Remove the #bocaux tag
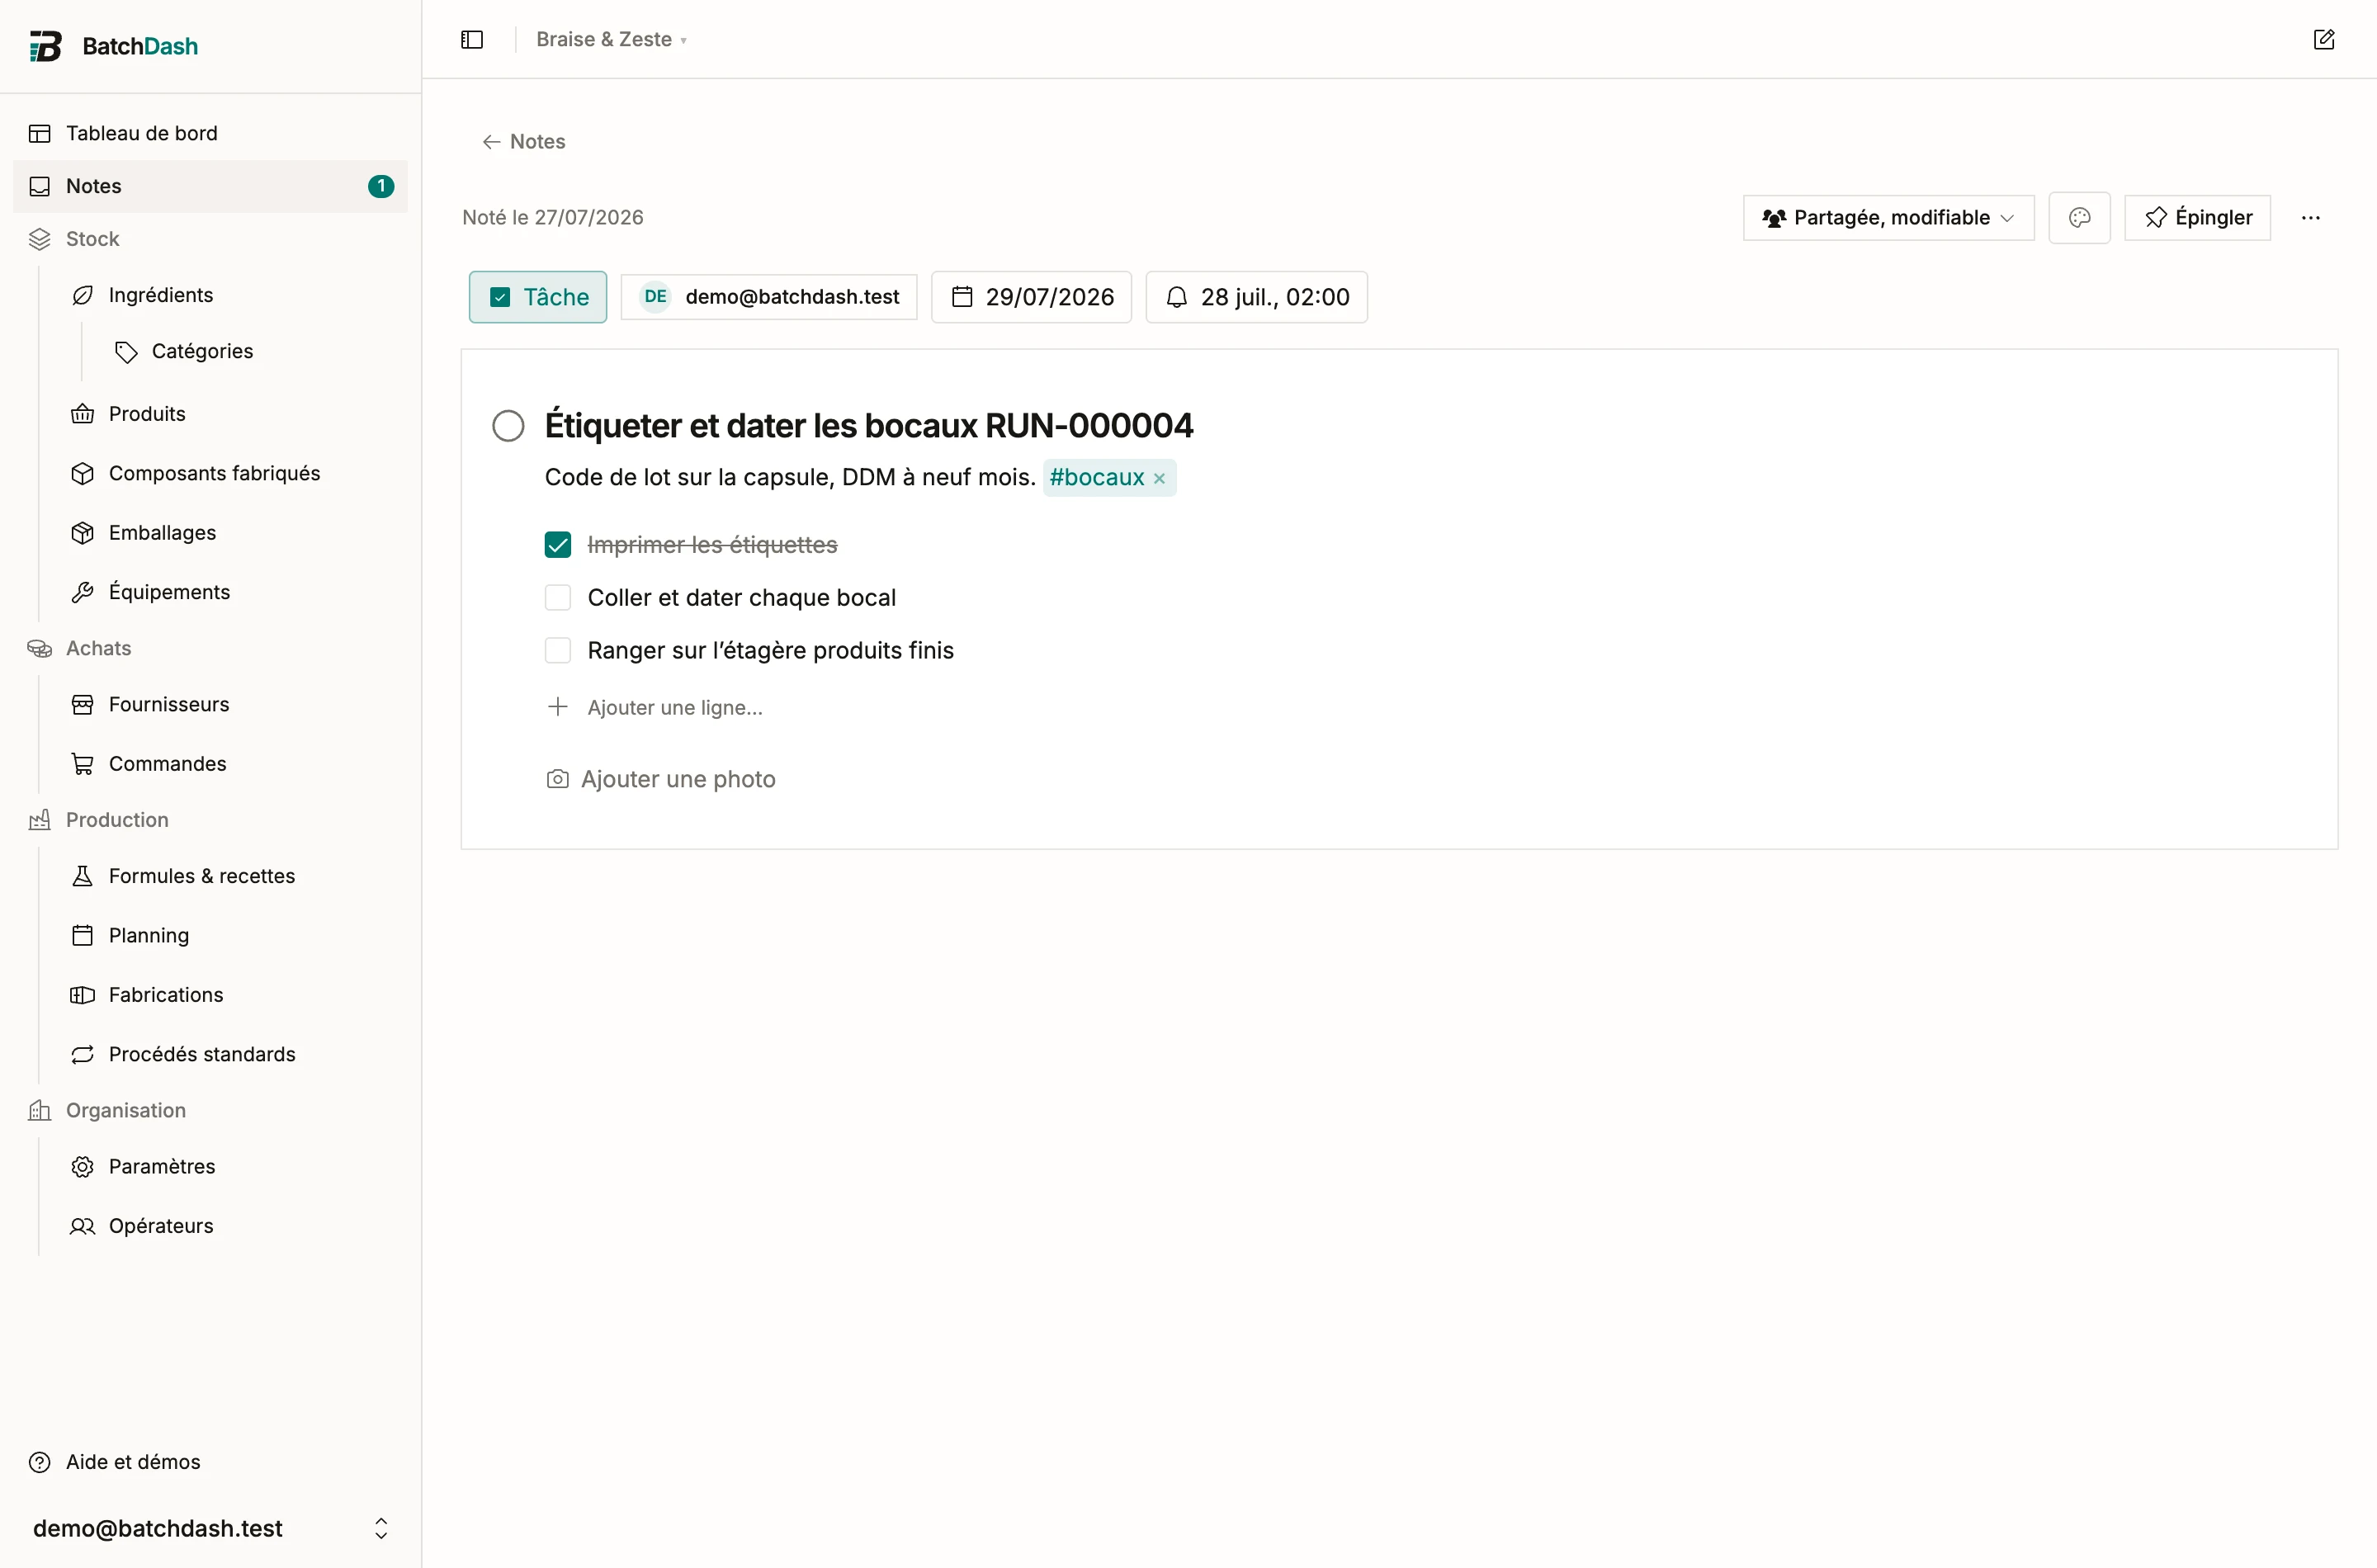The width and height of the screenshot is (2377, 1568). [1159, 478]
